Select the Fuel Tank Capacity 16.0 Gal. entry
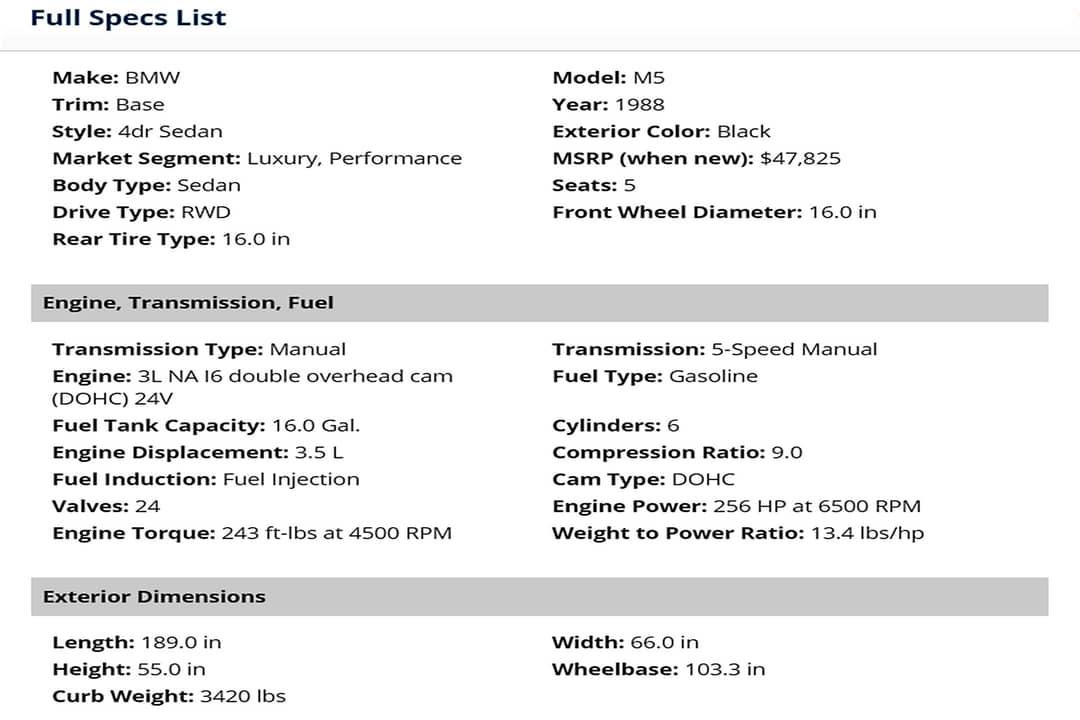Image resolution: width=1080 pixels, height=720 pixels. point(206,426)
